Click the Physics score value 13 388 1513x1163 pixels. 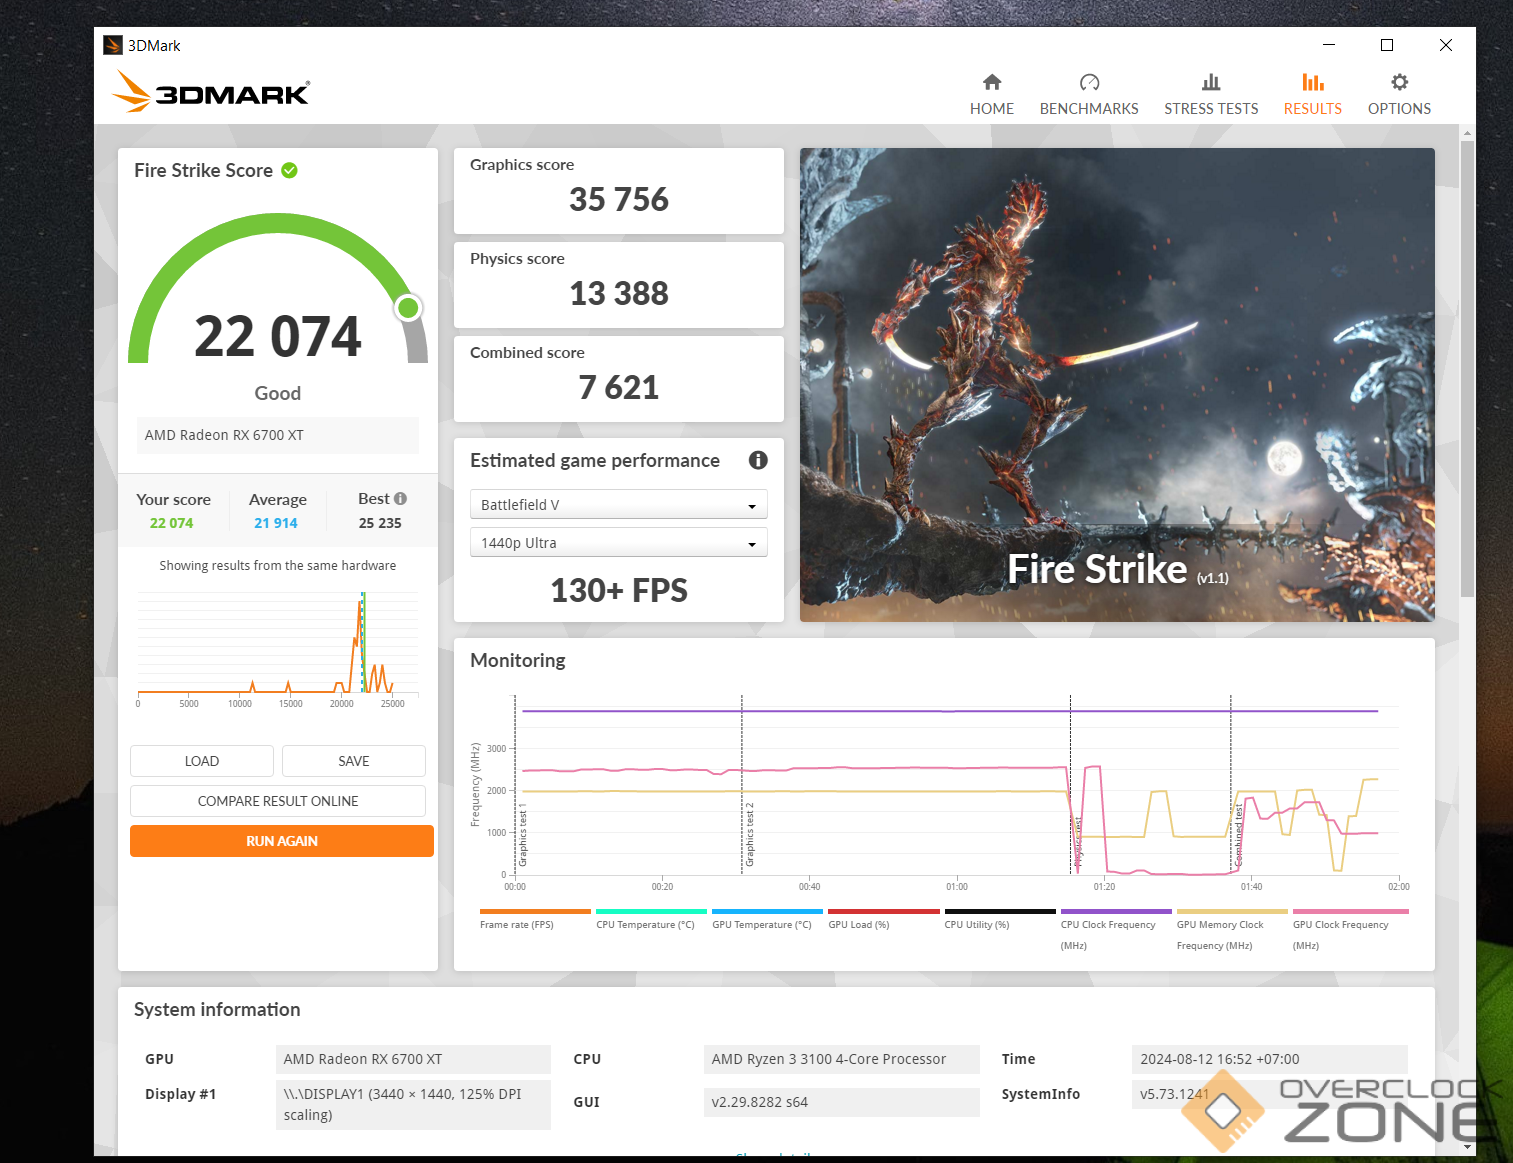(x=619, y=294)
